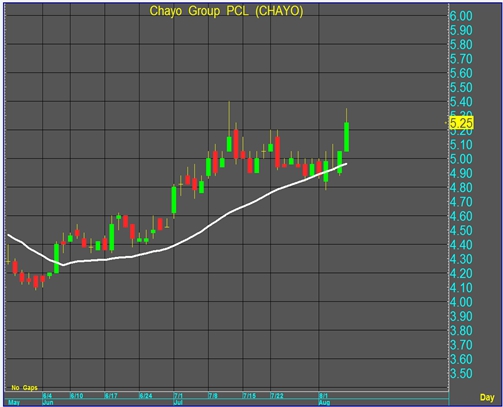Select the 5.90 price axis label
503x407 pixels.
(x=461, y=30)
